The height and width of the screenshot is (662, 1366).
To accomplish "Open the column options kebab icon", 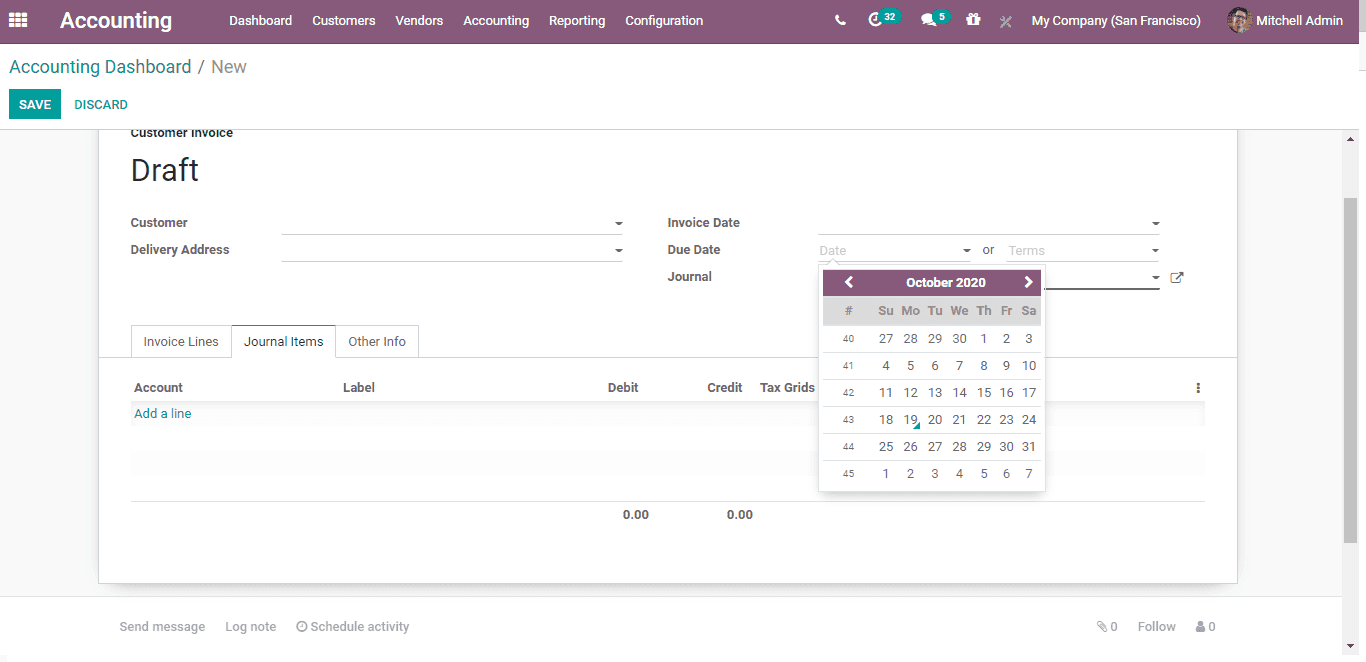I will 1198,388.
